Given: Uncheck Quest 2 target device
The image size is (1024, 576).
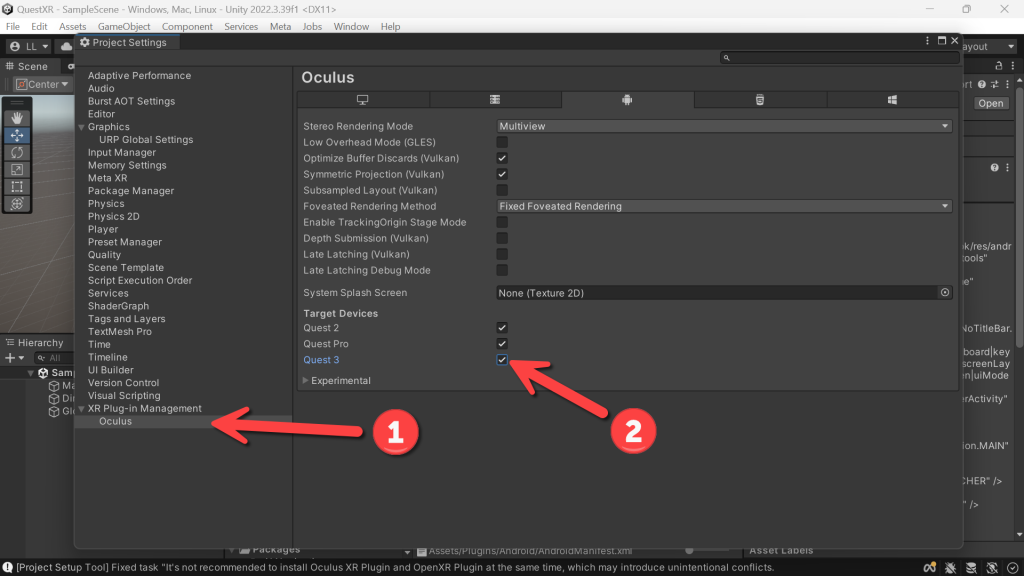Looking at the screenshot, I should pyautogui.click(x=502, y=328).
